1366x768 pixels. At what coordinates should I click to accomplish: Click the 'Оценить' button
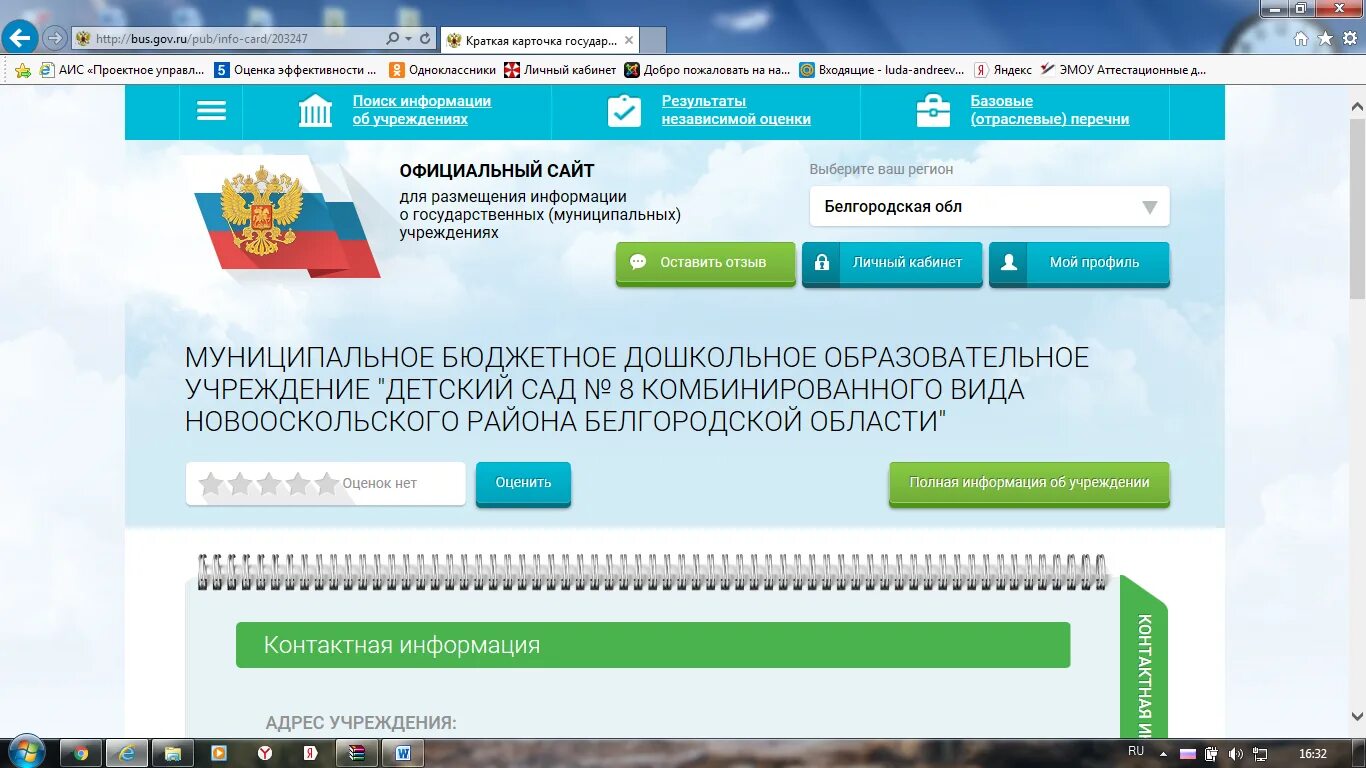click(523, 483)
